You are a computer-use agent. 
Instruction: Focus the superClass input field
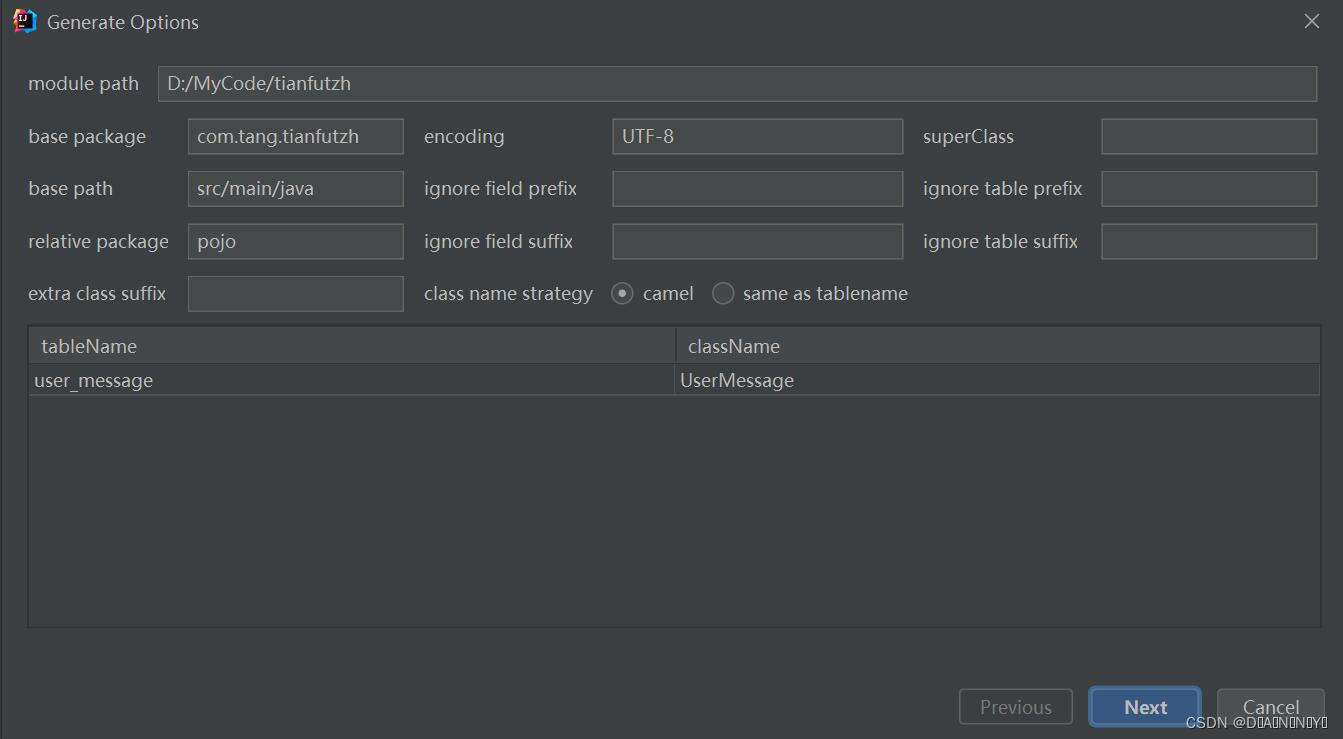(x=1209, y=137)
